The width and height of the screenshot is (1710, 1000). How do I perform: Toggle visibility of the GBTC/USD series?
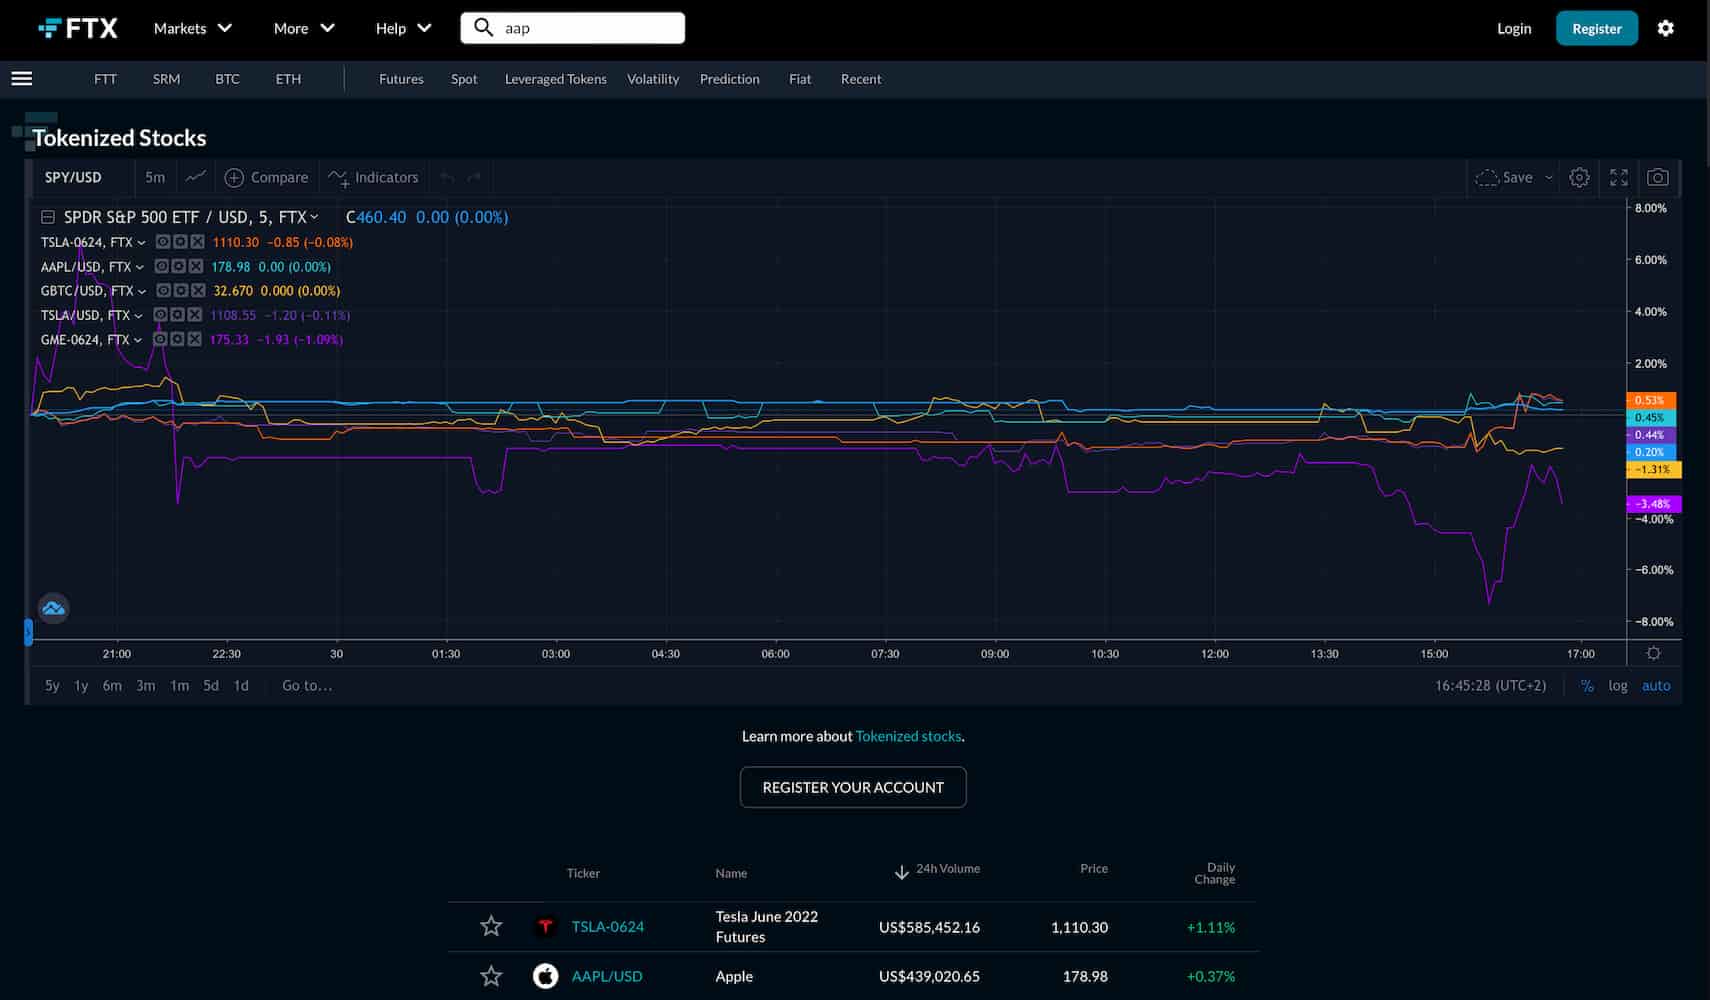click(x=161, y=290)
